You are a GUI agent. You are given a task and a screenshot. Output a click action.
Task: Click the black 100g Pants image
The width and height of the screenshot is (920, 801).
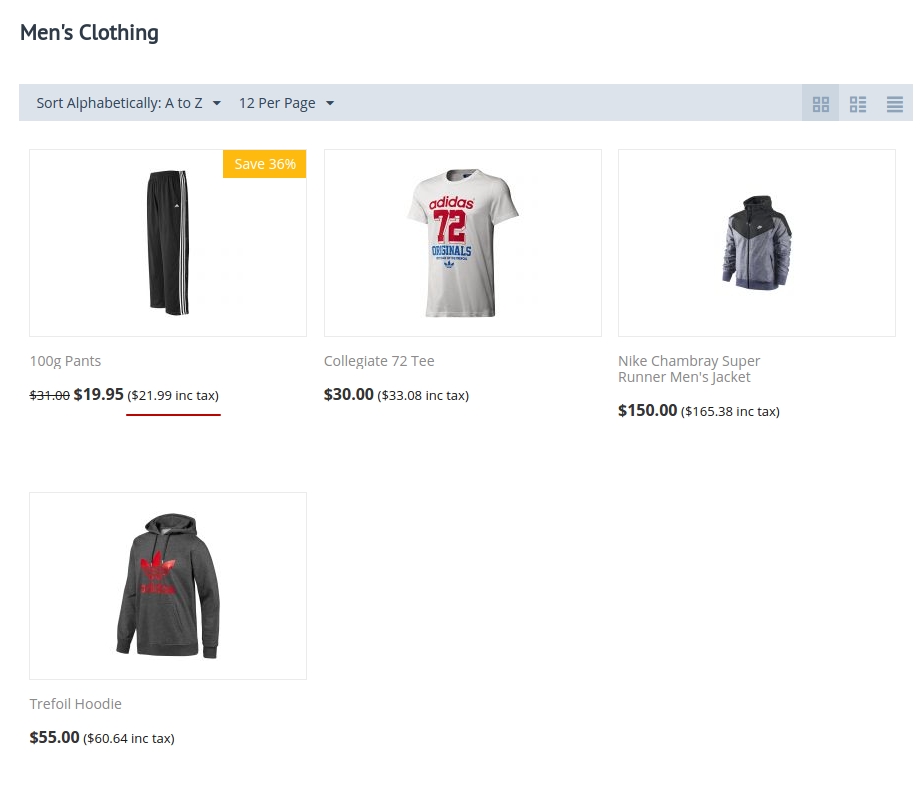tap(168, 243)
